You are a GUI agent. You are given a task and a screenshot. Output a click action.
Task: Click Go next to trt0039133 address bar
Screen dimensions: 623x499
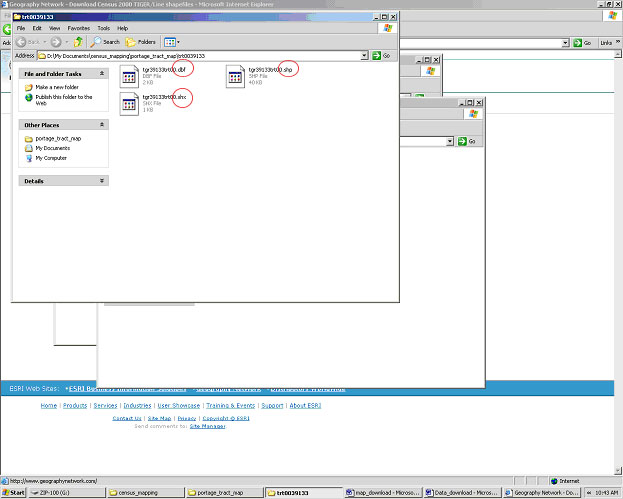point(381,56)
